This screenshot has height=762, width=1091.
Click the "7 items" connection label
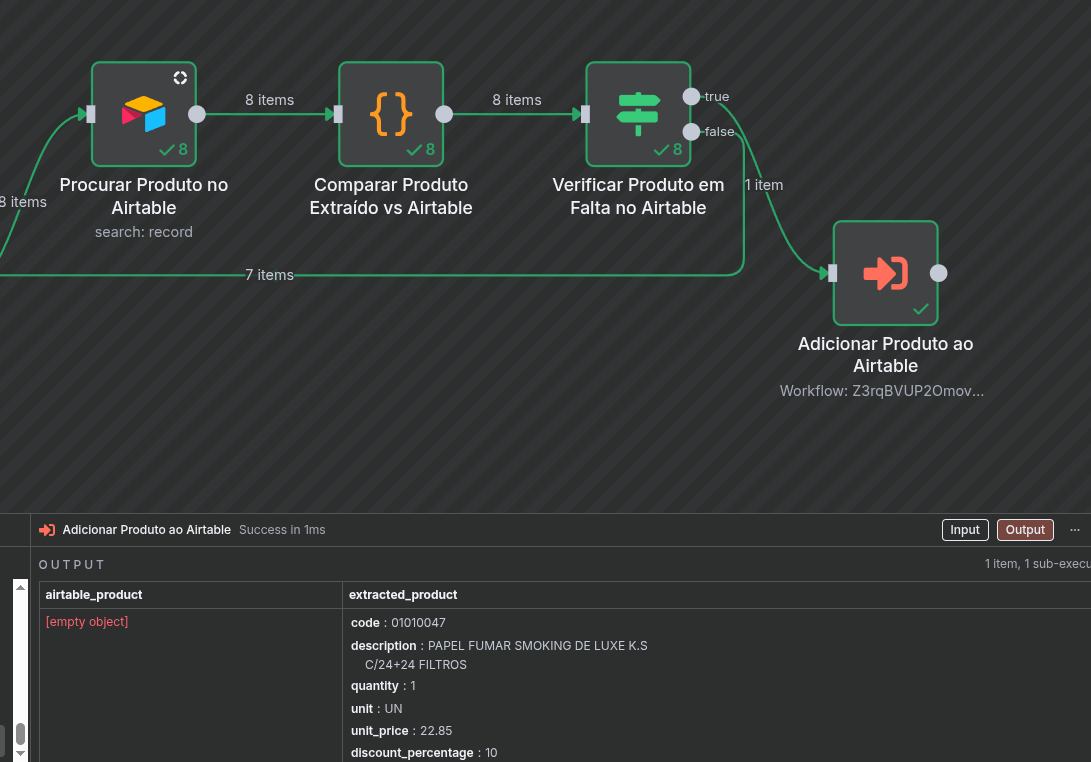pyautogui.click(x=269, y=274)
